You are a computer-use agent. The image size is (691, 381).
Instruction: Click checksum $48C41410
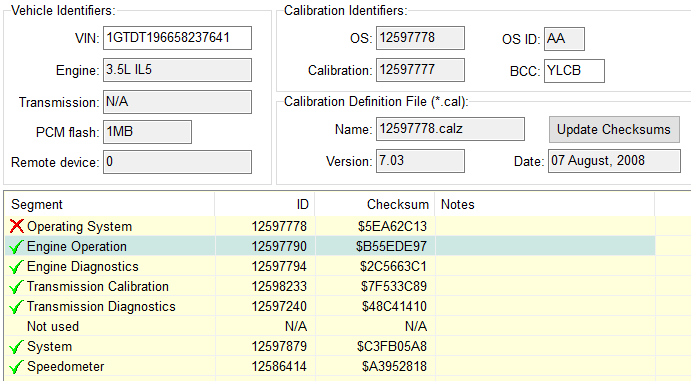coord(394,307)
